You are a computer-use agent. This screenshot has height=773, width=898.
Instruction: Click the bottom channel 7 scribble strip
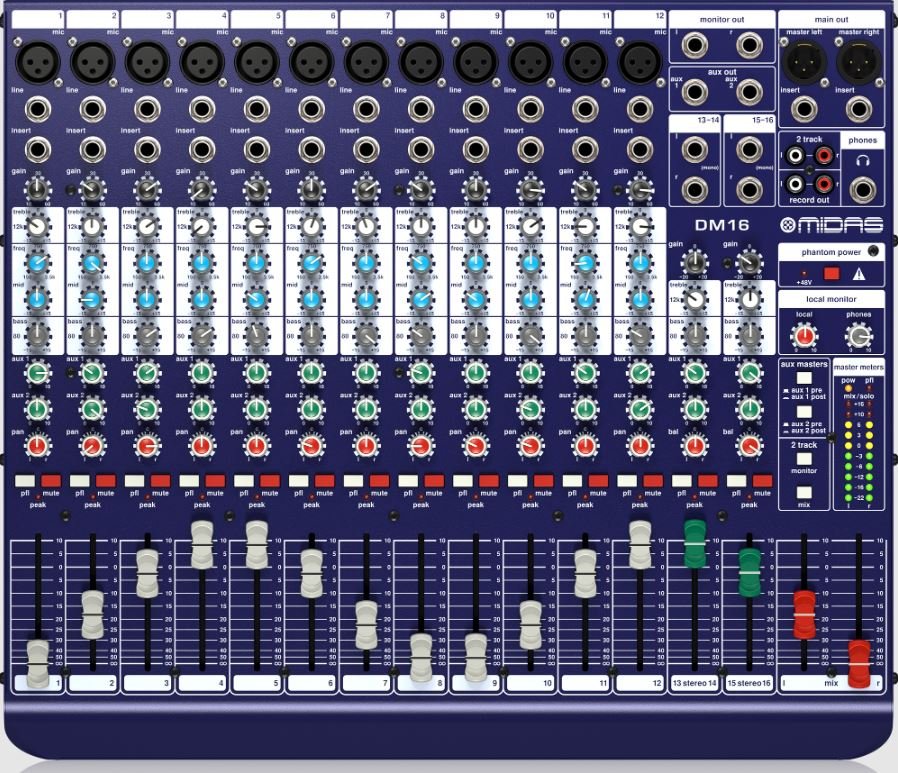[x=366, y=683]
